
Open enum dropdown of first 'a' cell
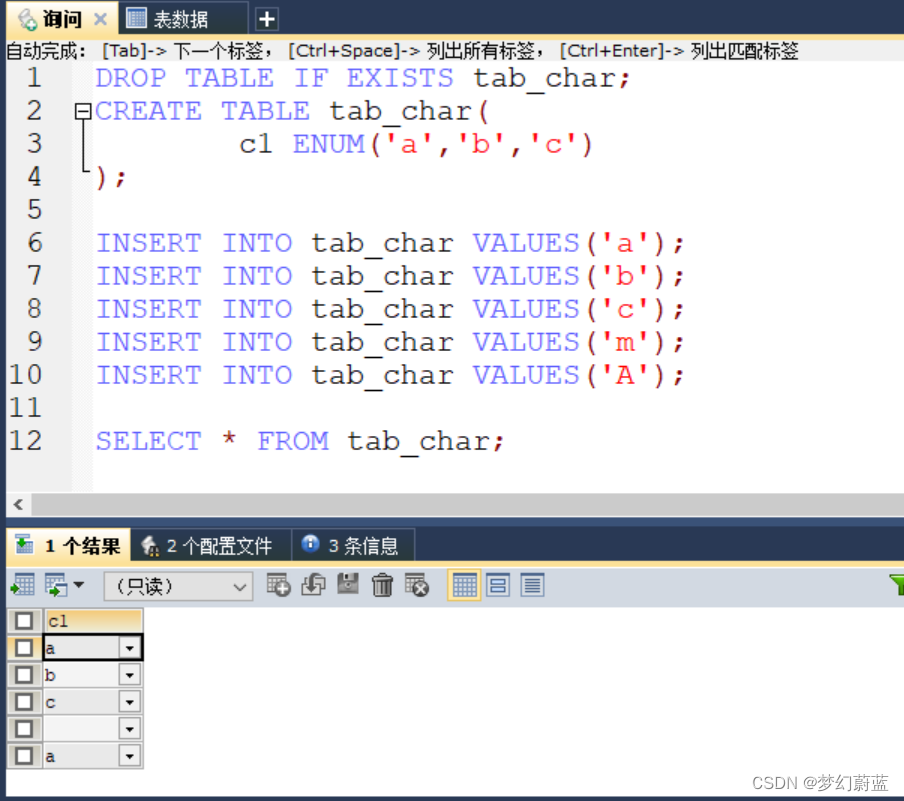point(130,648)
